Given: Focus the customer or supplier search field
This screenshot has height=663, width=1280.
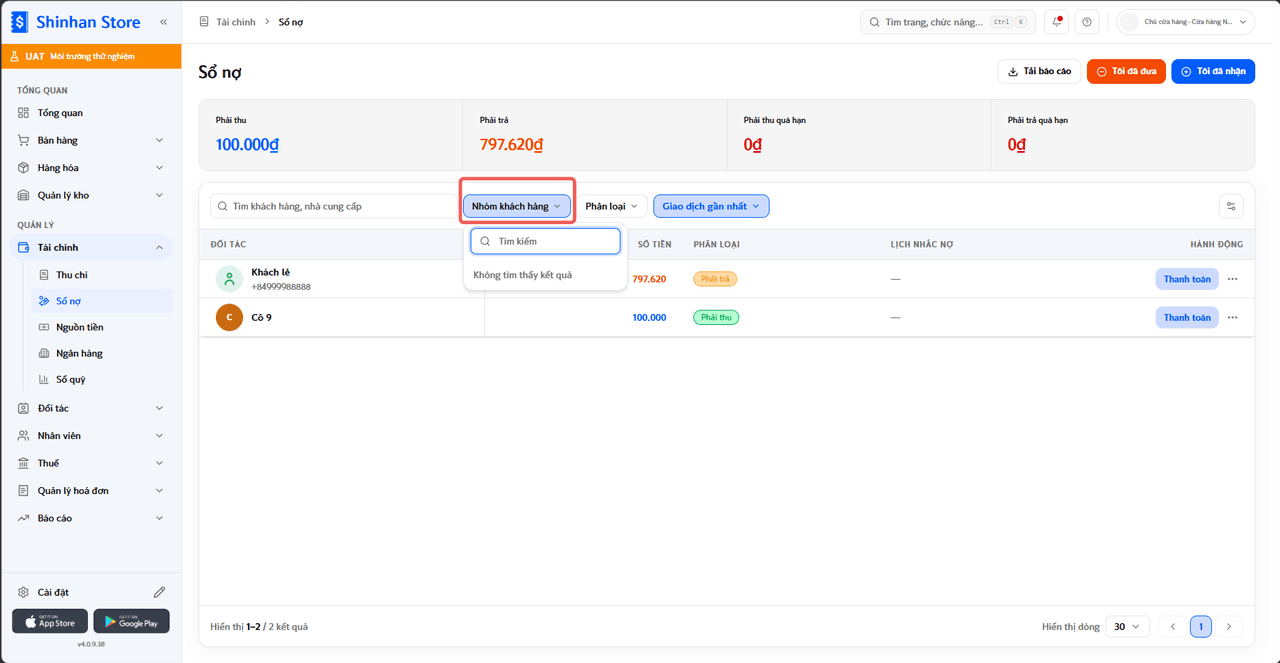Looking at the screenshot, I should [334, 206].
